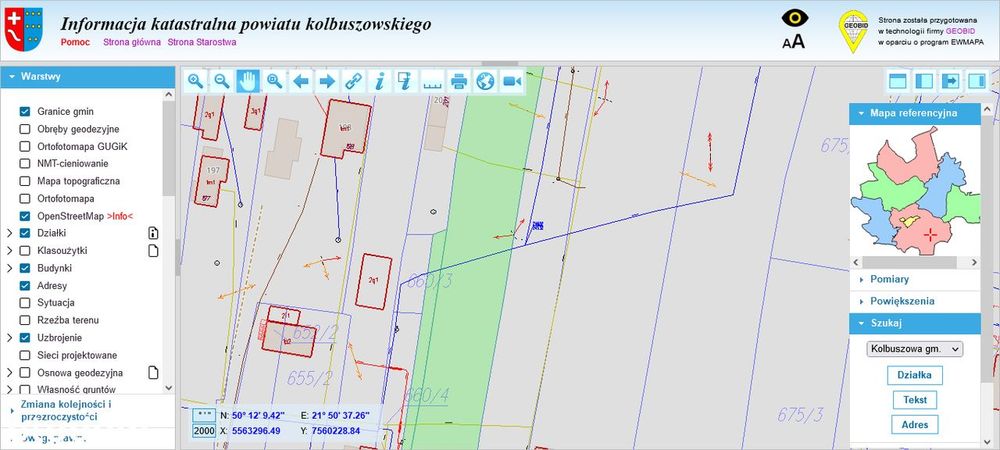Open Strona główna link
The image size is (1000, 450).
click(x=132, y=42)
